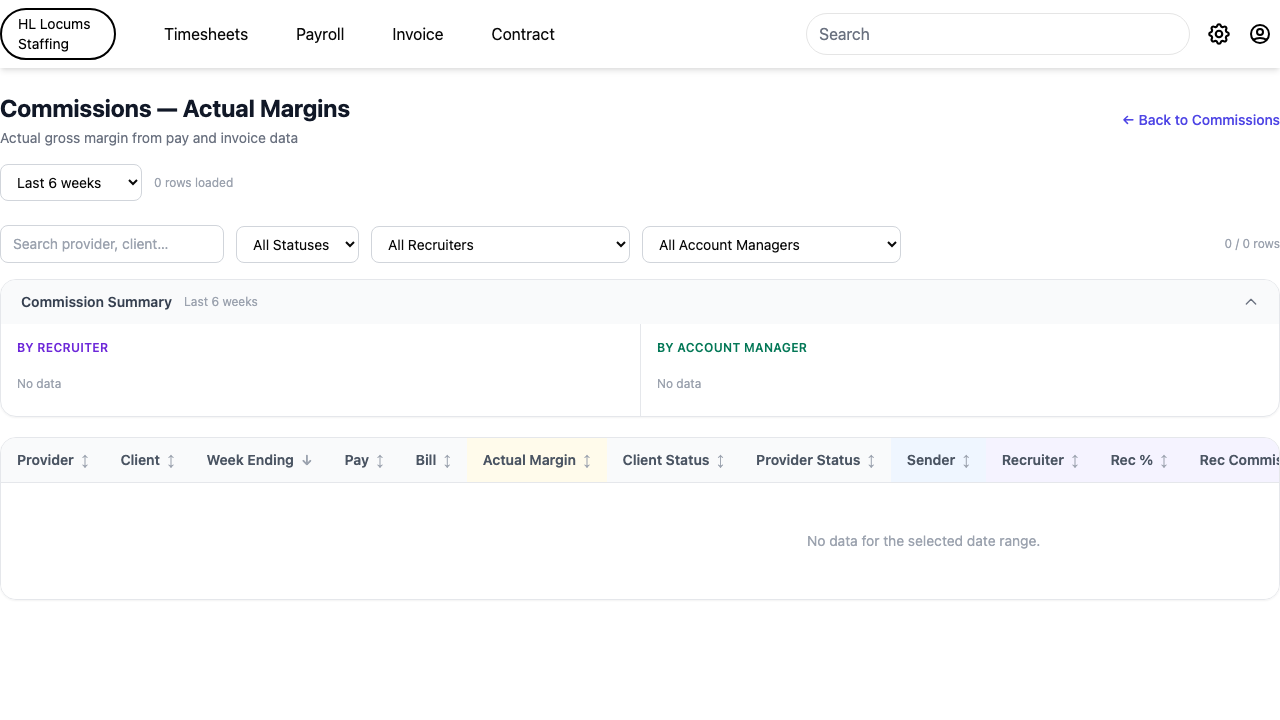This screenshot has height=720, width=1280.
Task: Click the Actual Margin sort icon
Action: pyautogui.click(x=587, y=461)
